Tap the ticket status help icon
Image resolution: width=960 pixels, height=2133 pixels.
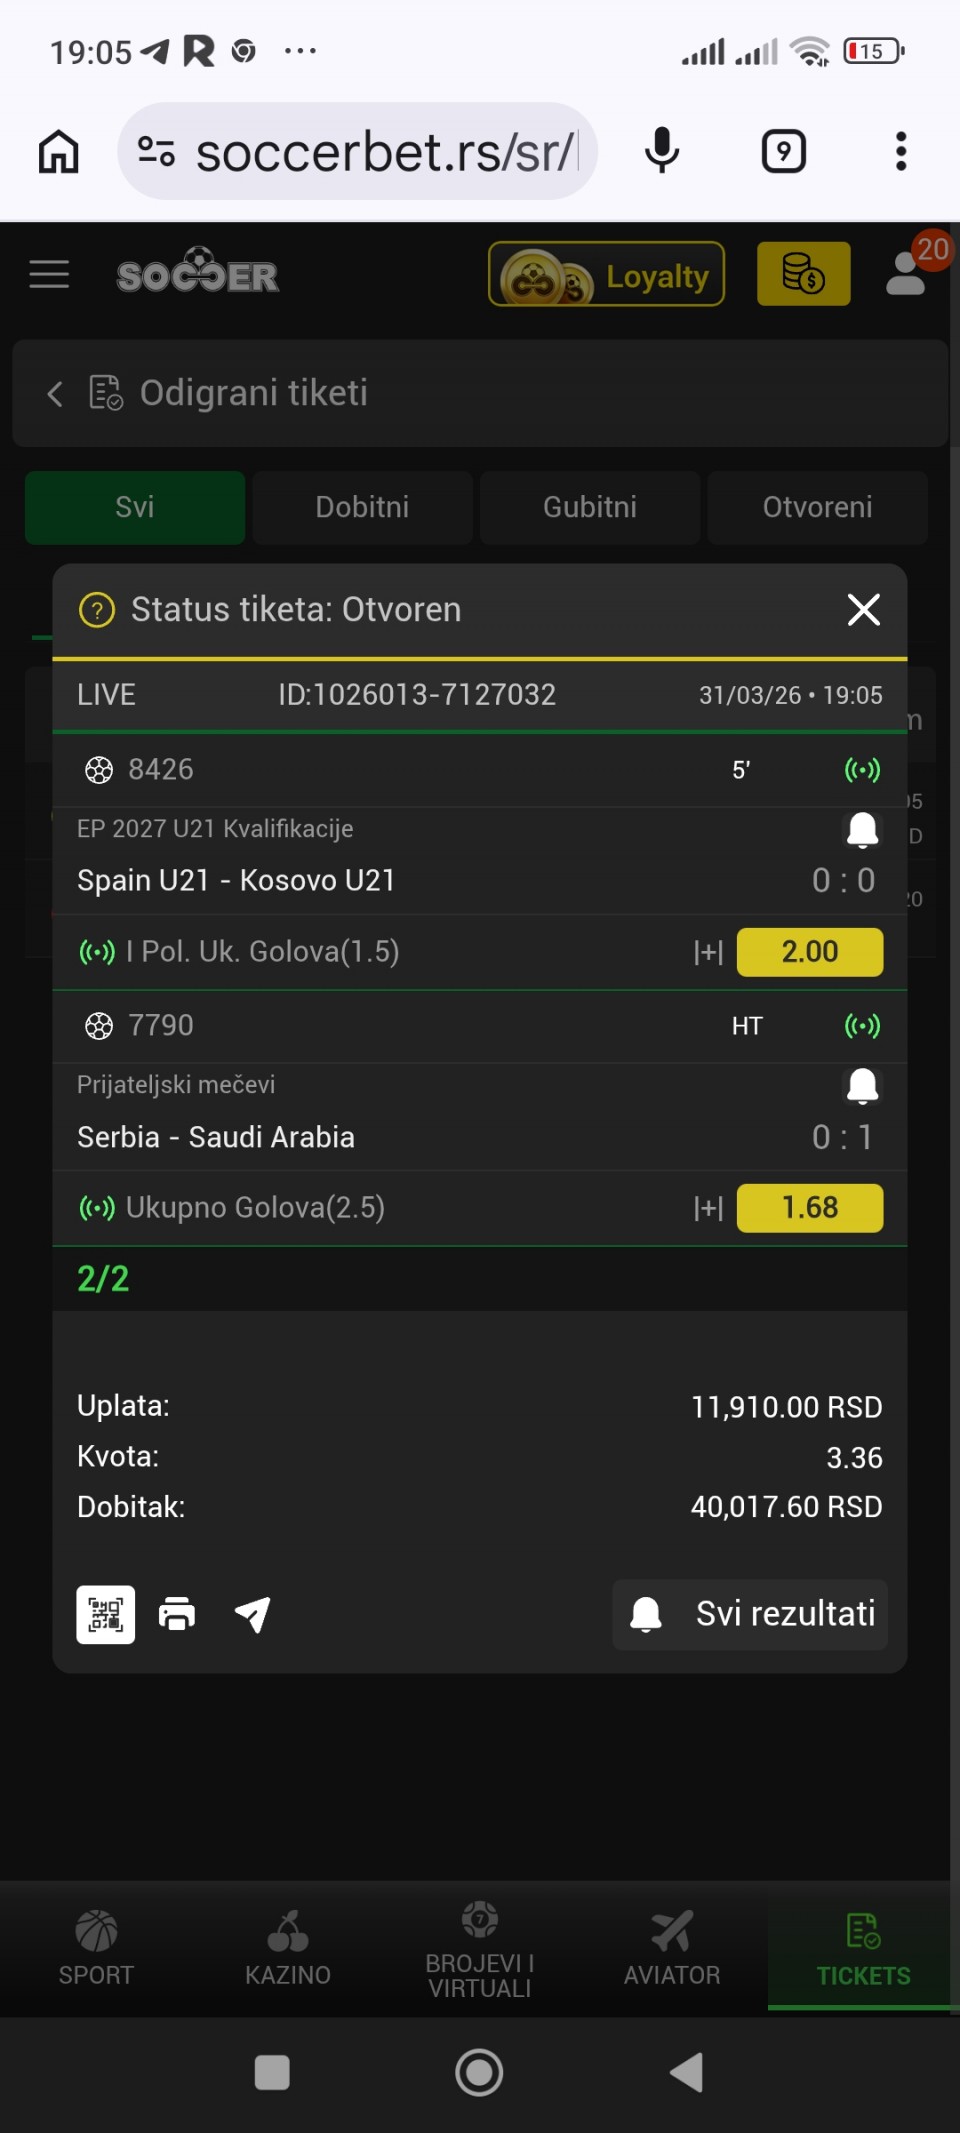point(97,610)
